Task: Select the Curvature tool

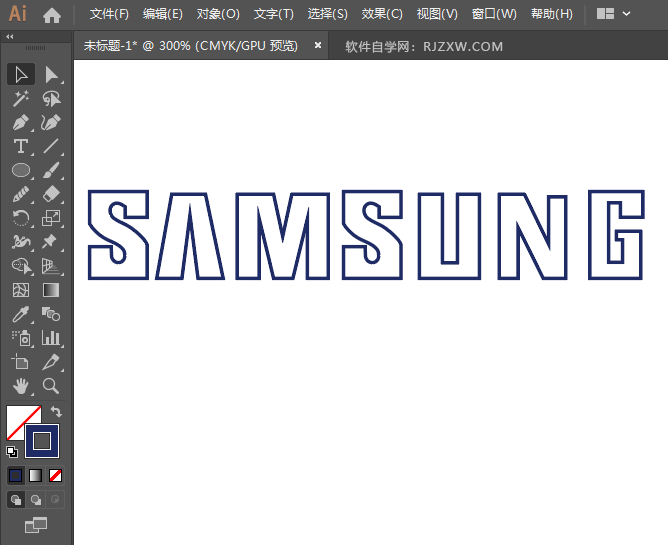Action: coord(51,122)
